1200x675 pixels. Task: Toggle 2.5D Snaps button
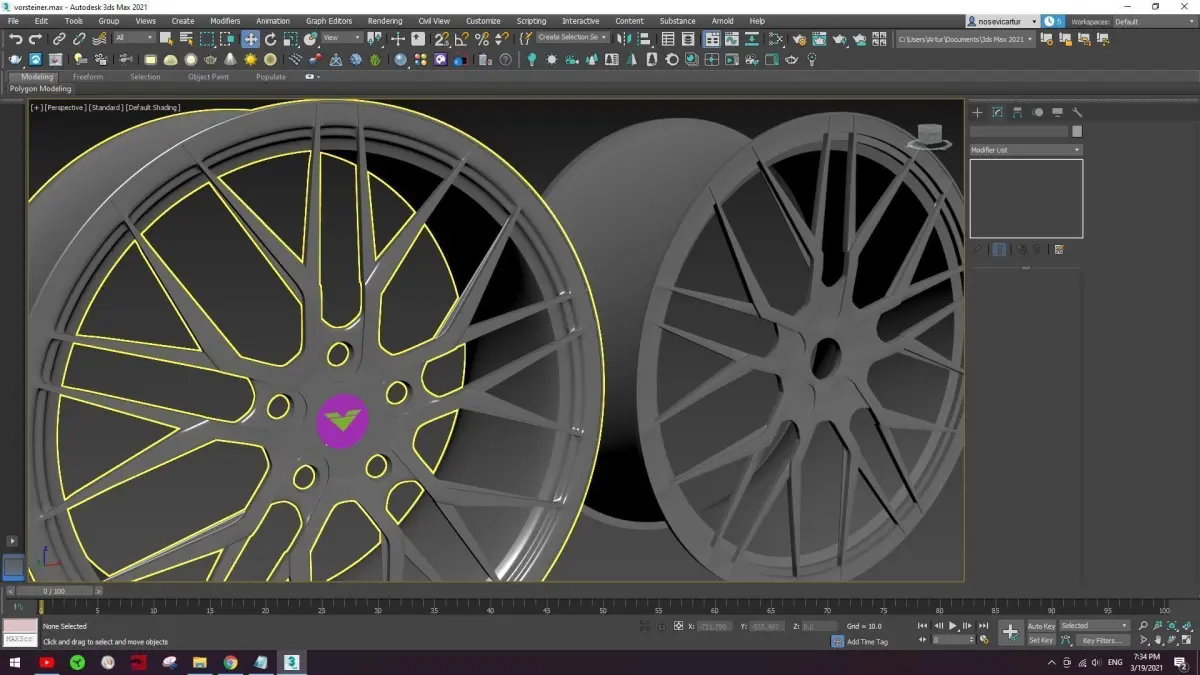tap(441, 38)
